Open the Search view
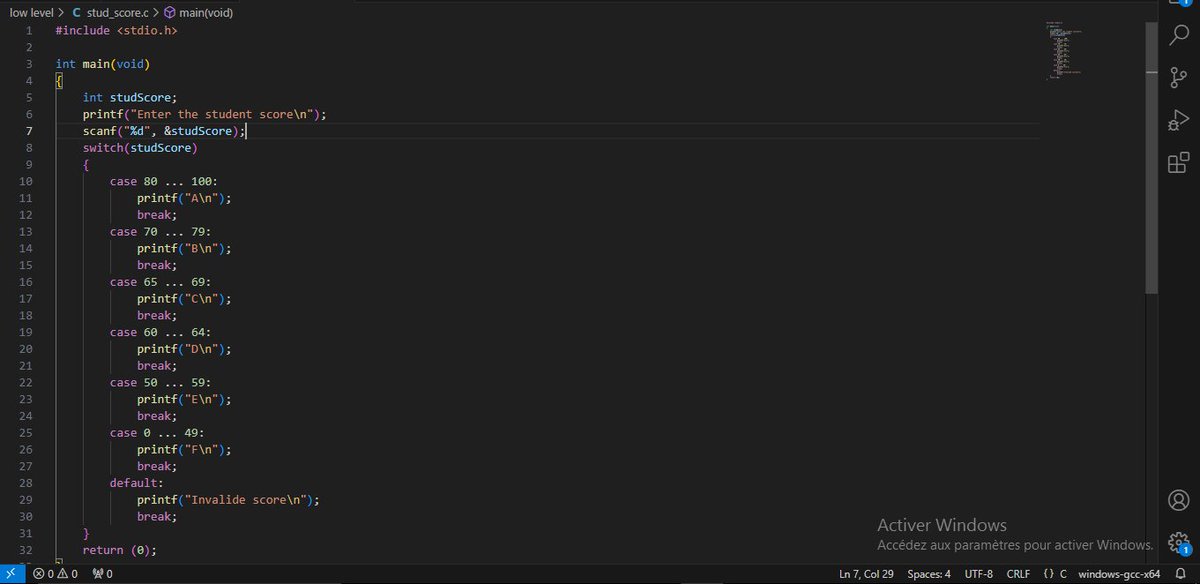 1178,35
